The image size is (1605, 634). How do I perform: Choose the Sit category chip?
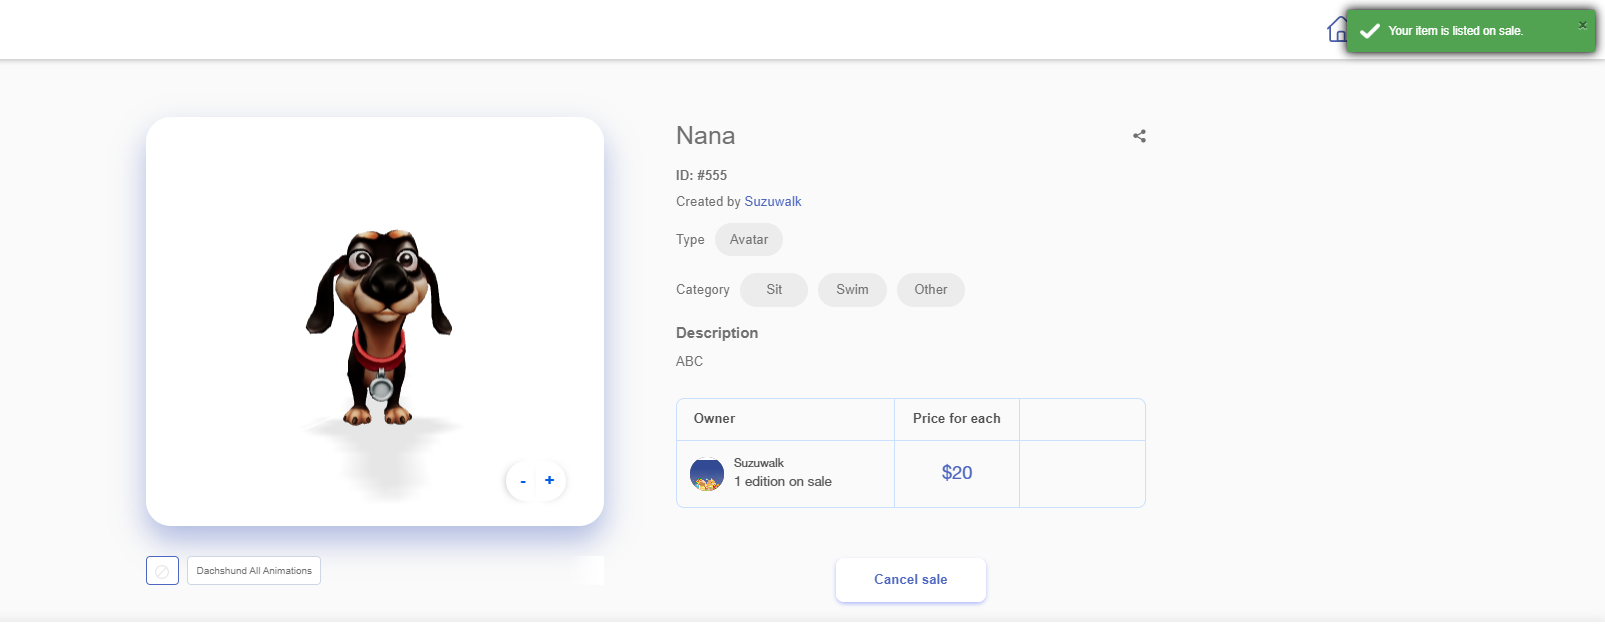774,290
